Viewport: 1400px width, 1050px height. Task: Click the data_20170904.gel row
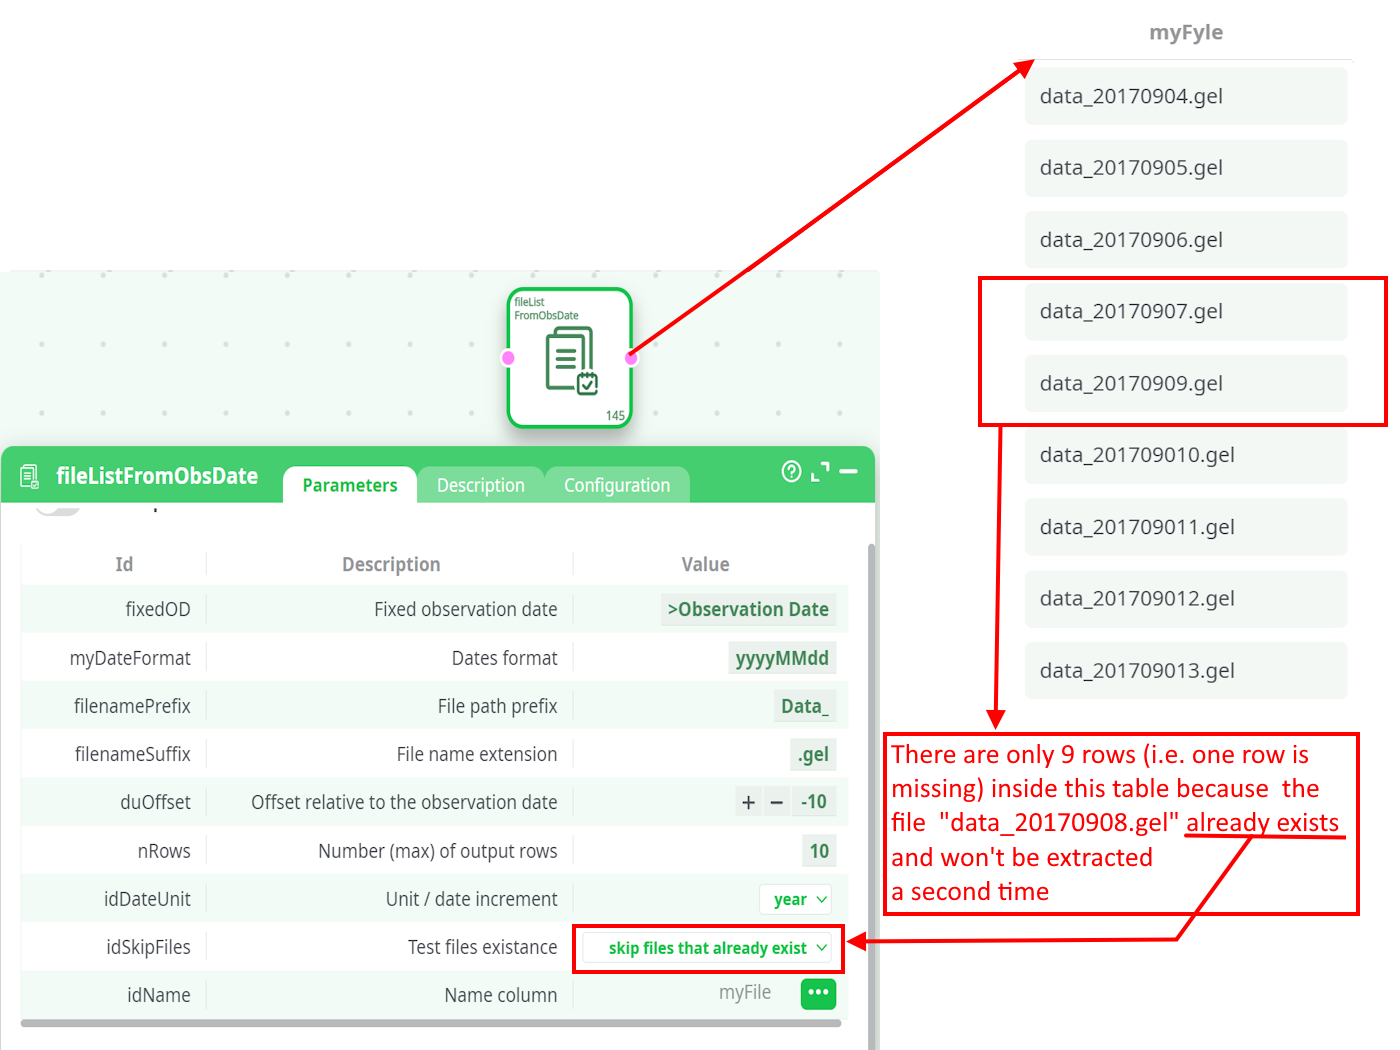tap(1185, 96)
